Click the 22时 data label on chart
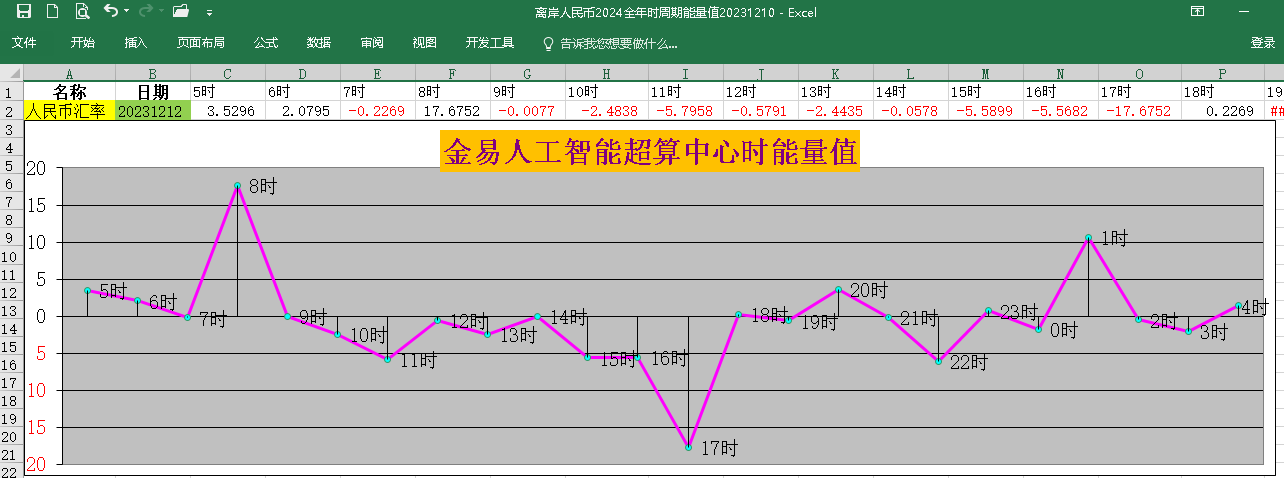The height and width of the screenshot is (478, 1284). coord(968,361)
